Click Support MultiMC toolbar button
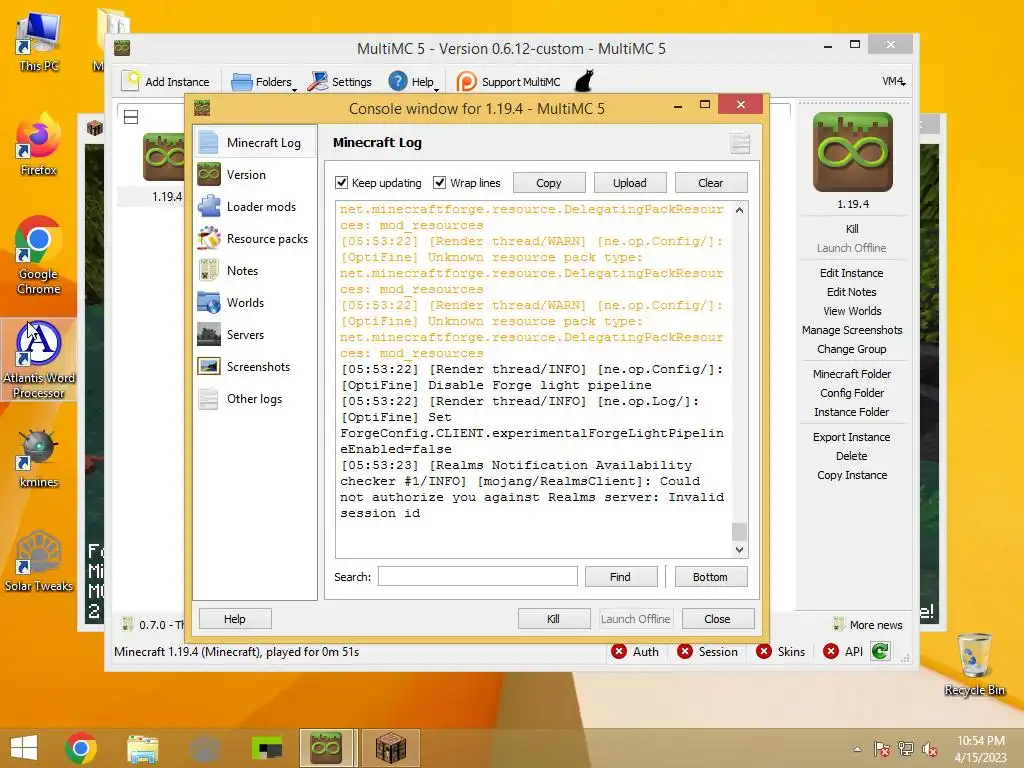The image size is (1024, 768). [x=509, y=82]
